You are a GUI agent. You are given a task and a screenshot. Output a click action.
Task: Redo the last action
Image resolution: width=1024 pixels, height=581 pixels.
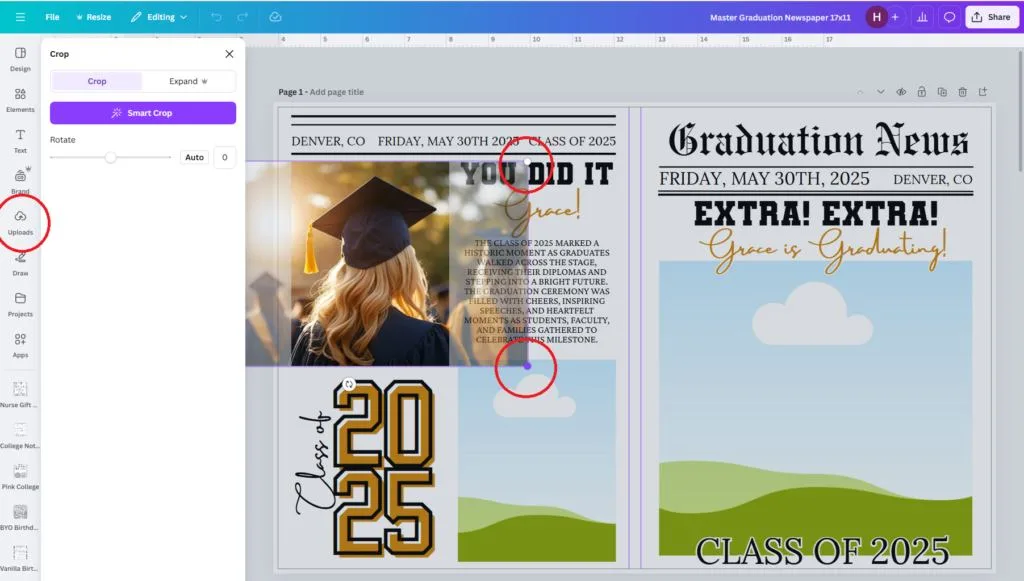(242, 17)
